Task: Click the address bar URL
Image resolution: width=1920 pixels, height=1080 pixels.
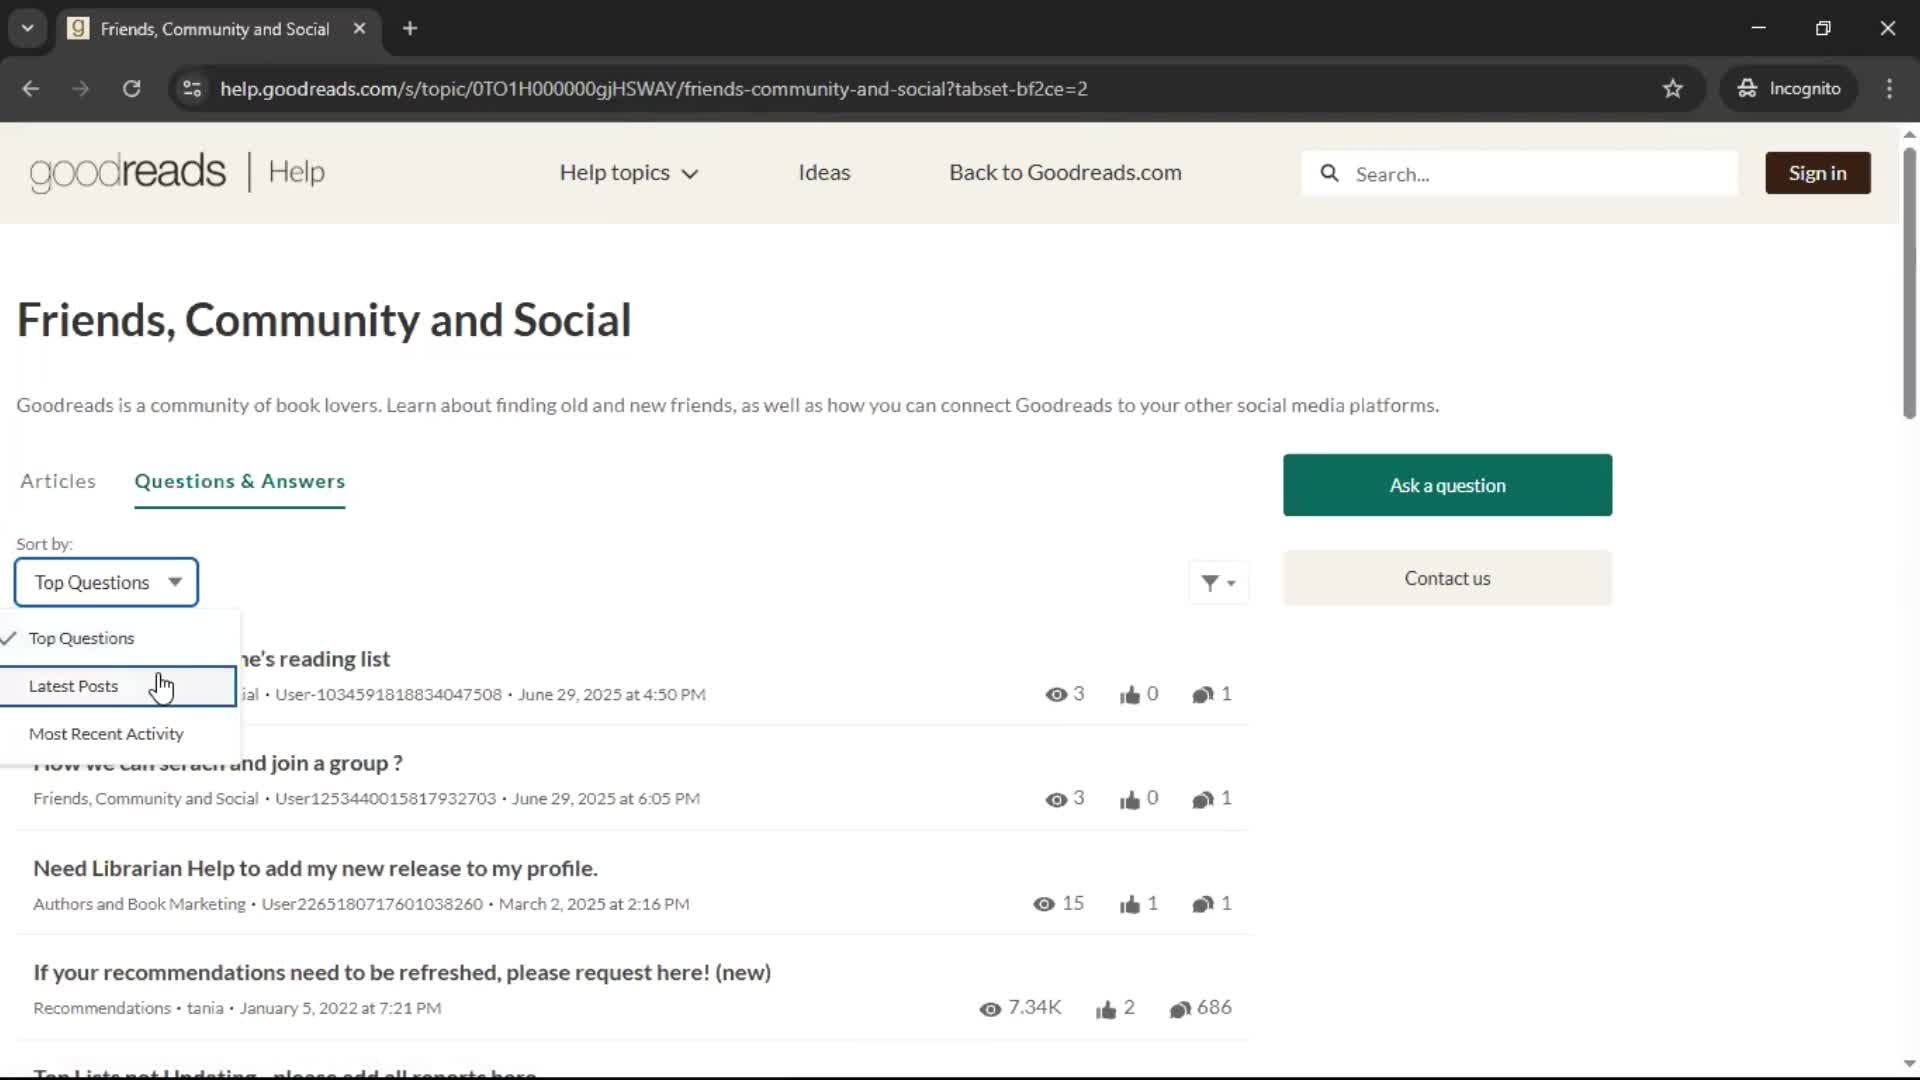Action: (x=654, y=89)
